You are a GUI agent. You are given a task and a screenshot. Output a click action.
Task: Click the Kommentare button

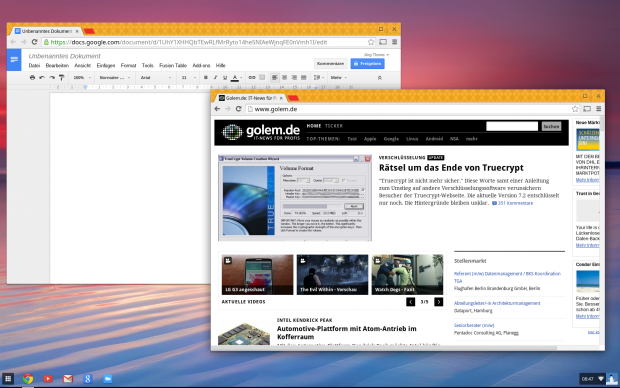(331, 64)
